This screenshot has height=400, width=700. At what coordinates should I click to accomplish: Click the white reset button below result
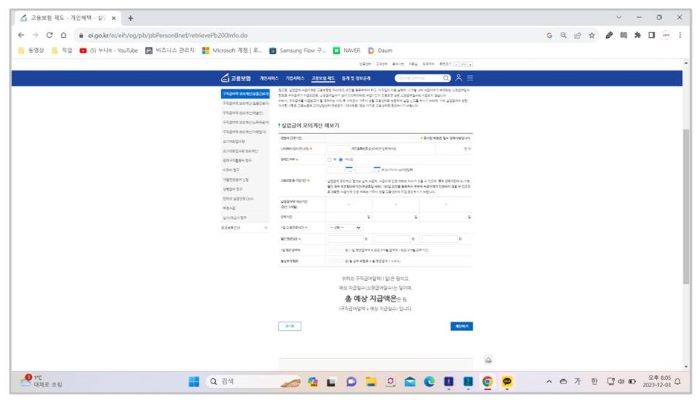tap(290, 326)
